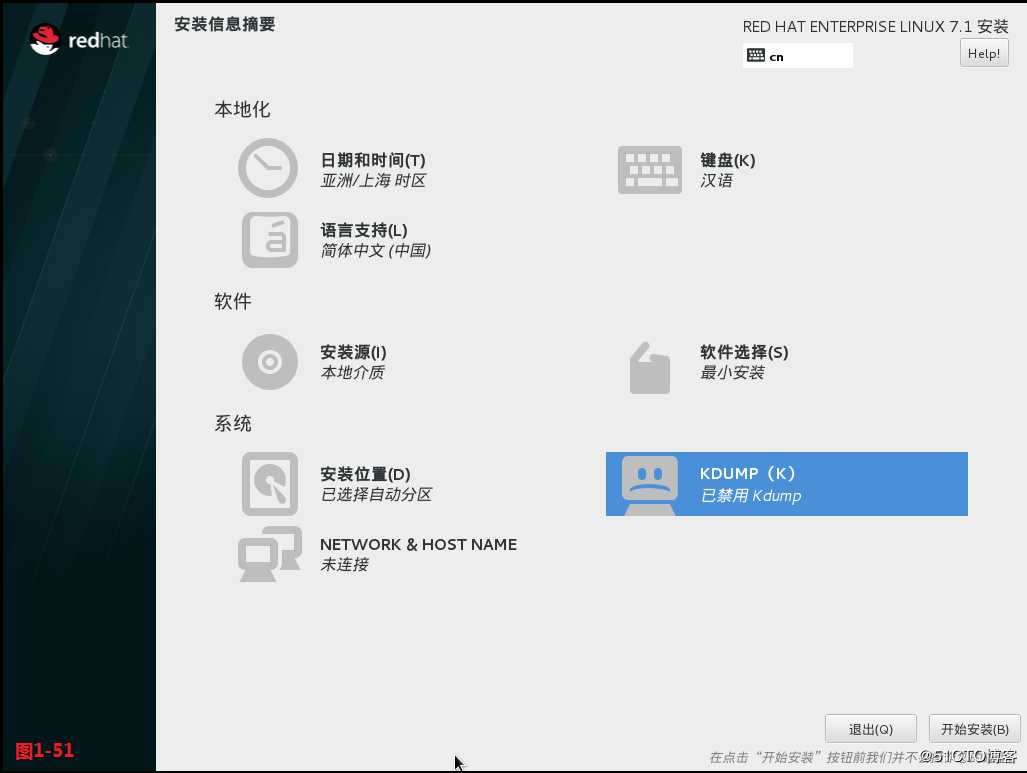Click the 最小安装 status text
The width and height of the screenshot is (1027, 773).
click(x=732, y=372)
